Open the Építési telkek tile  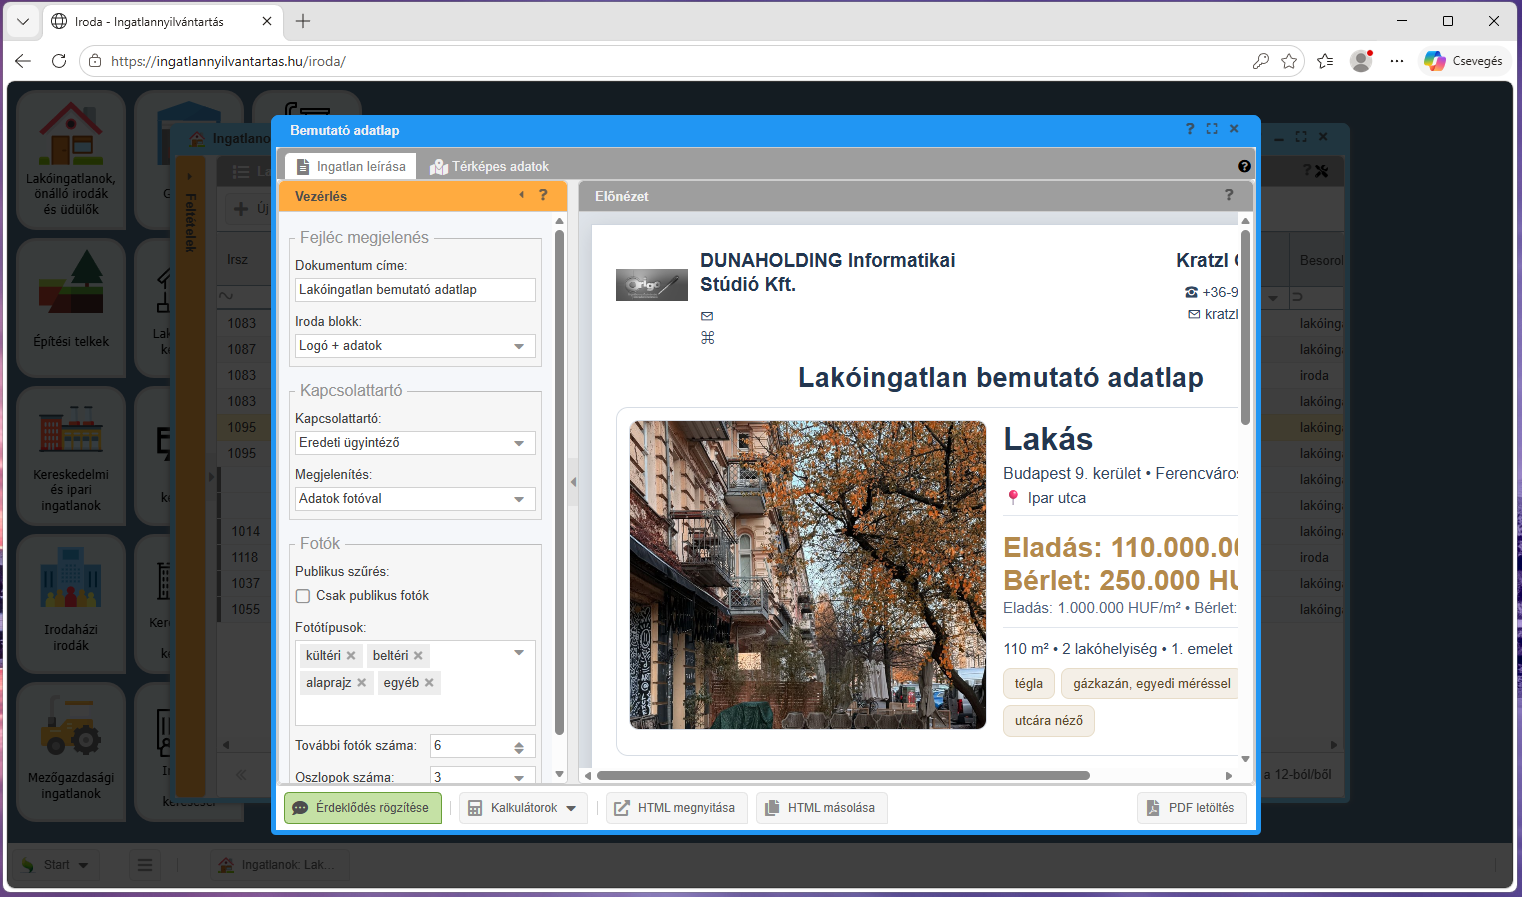pos(71,308)
